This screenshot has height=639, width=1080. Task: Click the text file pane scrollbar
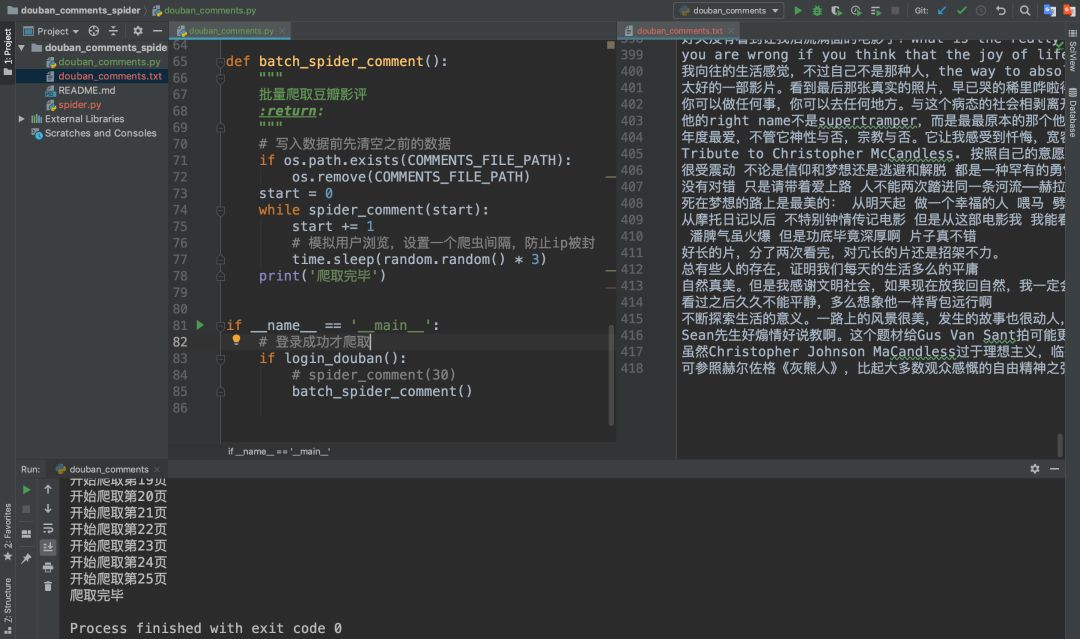tap(1059, 445)
